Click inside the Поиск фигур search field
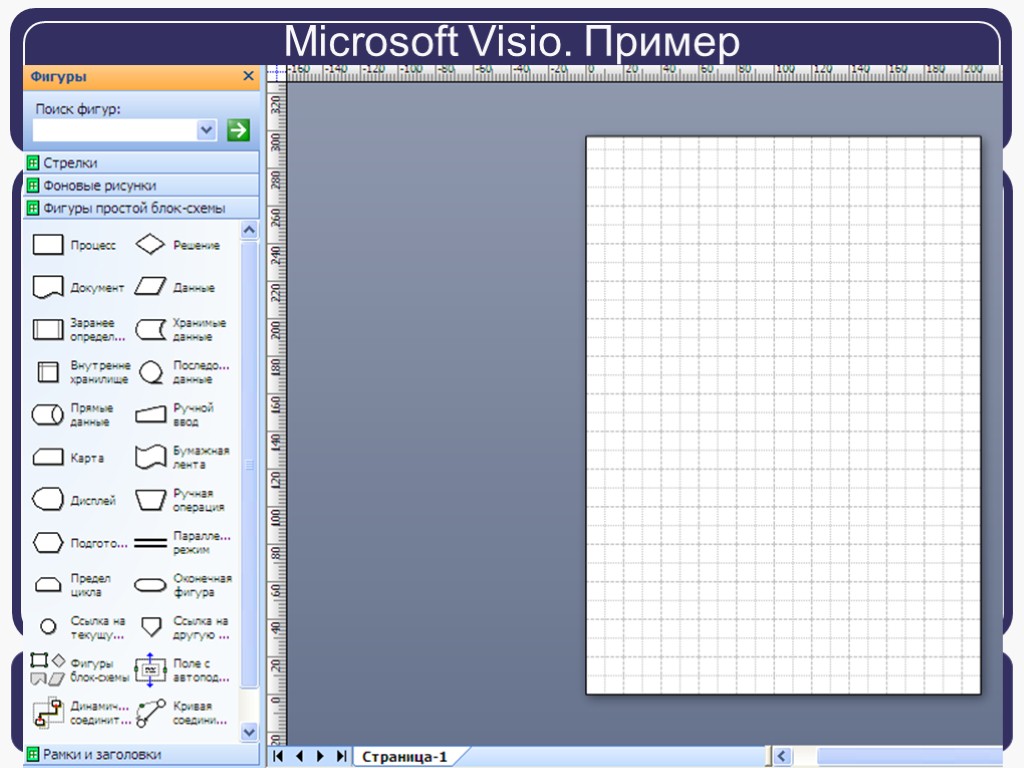 pos(115,130)
